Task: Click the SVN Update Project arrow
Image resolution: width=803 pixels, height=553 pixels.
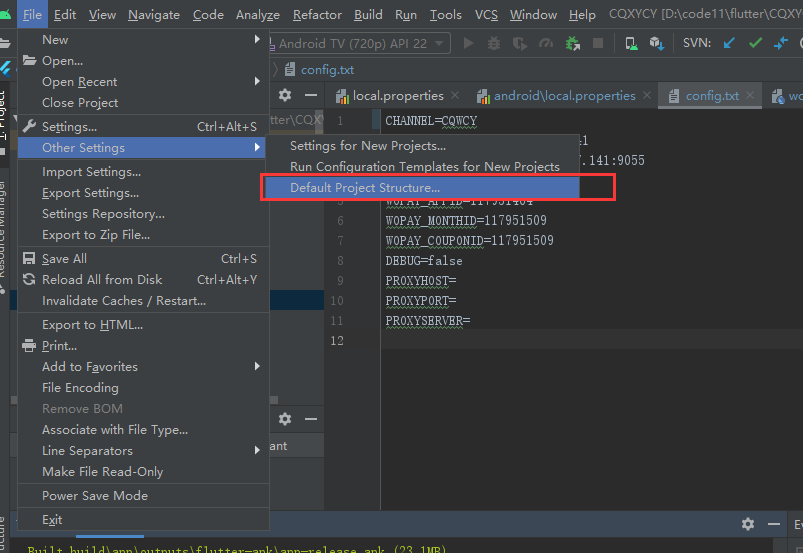Action: tap(729, 43)
